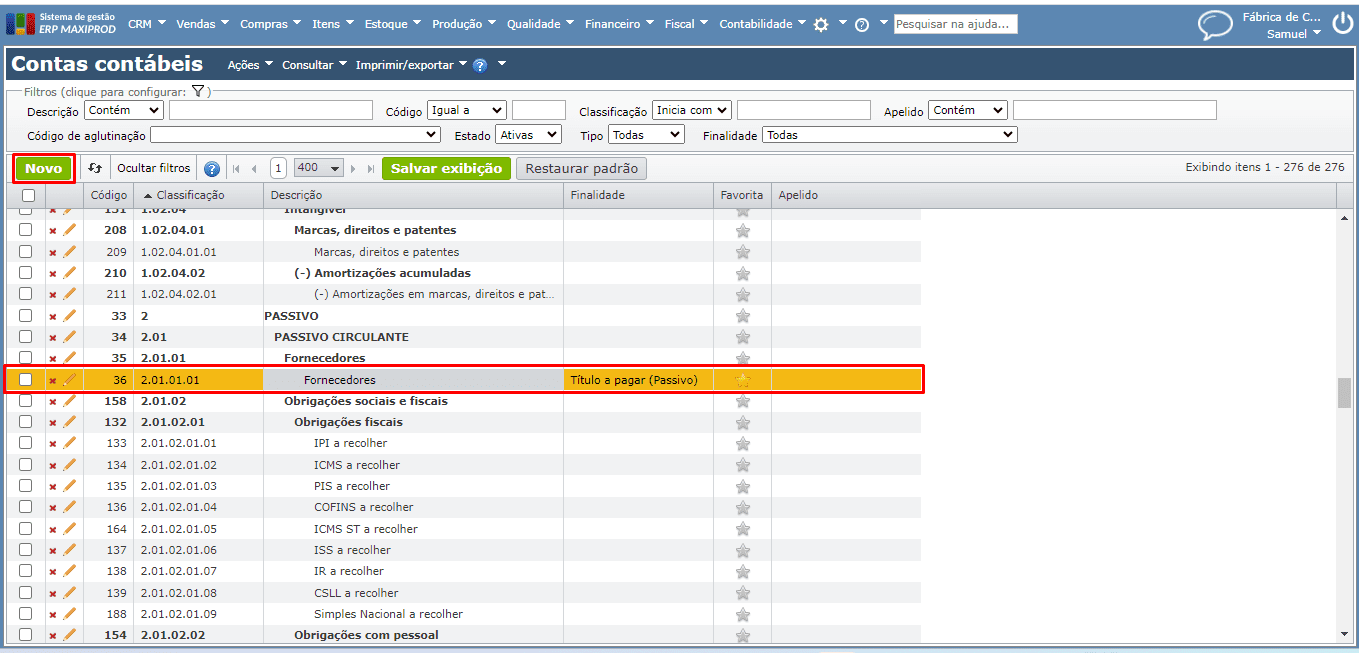Check the box for ICMS a recolher row
This screenshot has height=653, width=1359.
click(x=26, y=465)
